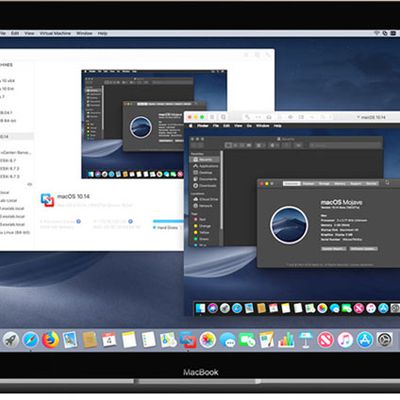Open the host Window menu
400x400 pixels.
[84, 33]
